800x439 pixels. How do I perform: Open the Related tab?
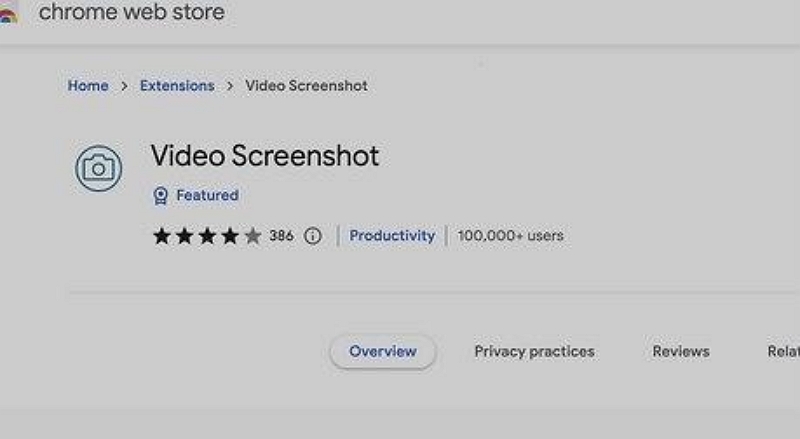(784, 351)
